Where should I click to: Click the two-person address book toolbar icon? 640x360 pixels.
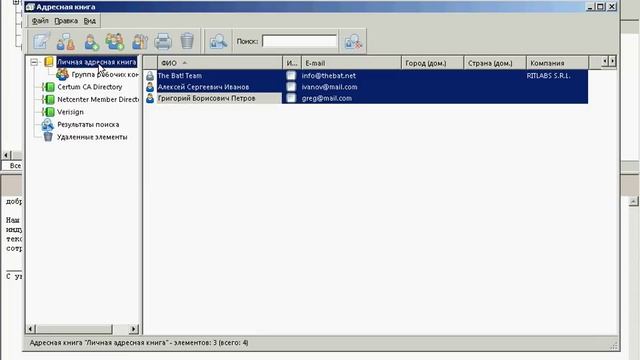point(66,41)
